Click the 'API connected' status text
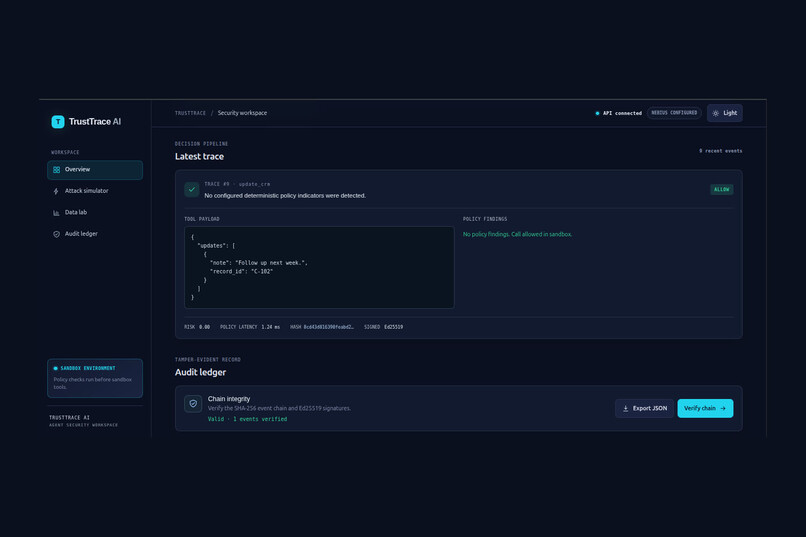The image size is (806, 537). click(x=622, y=113)
